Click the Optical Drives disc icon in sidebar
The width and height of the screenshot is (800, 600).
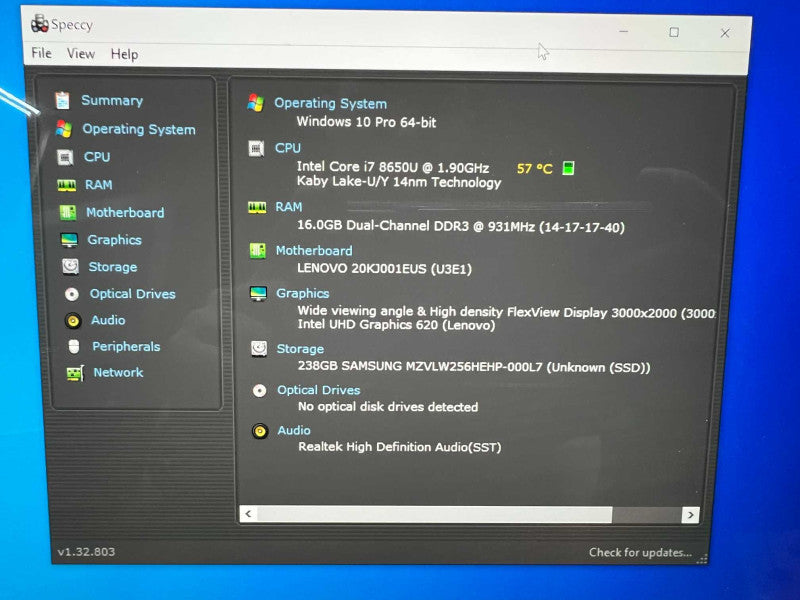point(71,294)
